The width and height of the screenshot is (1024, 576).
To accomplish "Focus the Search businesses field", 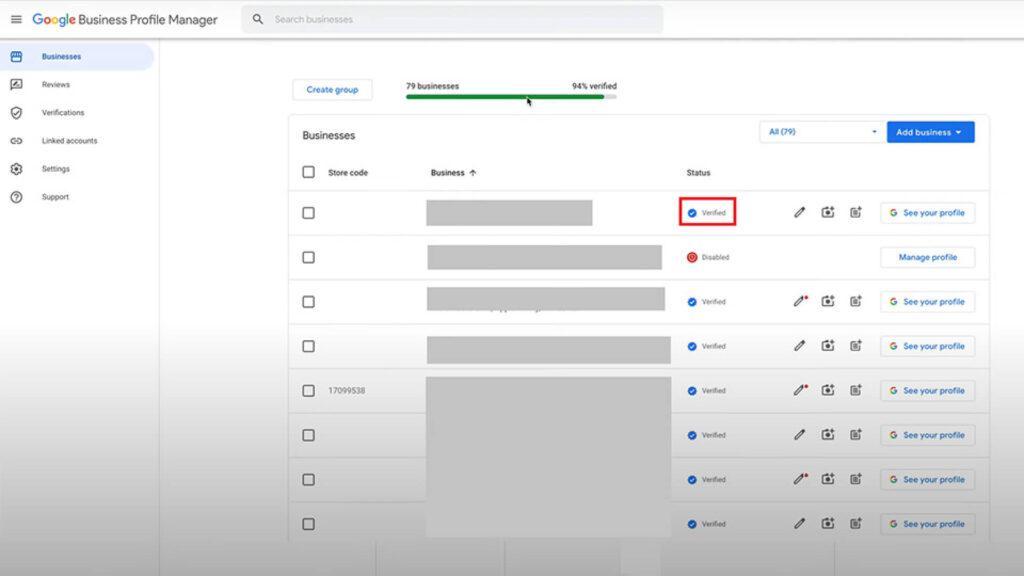I will coord(452,20).
